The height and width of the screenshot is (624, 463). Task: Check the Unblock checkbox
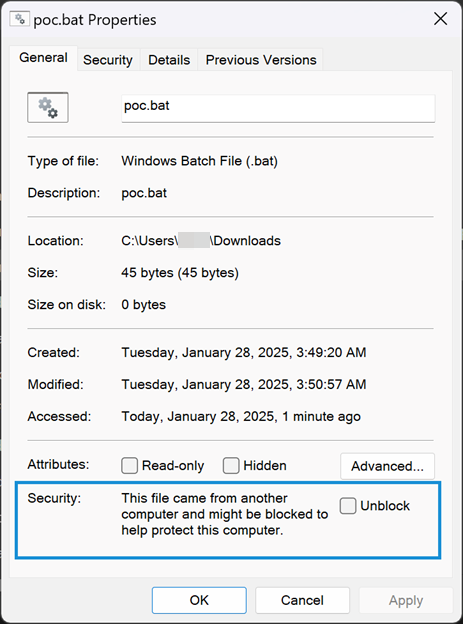click(x=348, y=506)
